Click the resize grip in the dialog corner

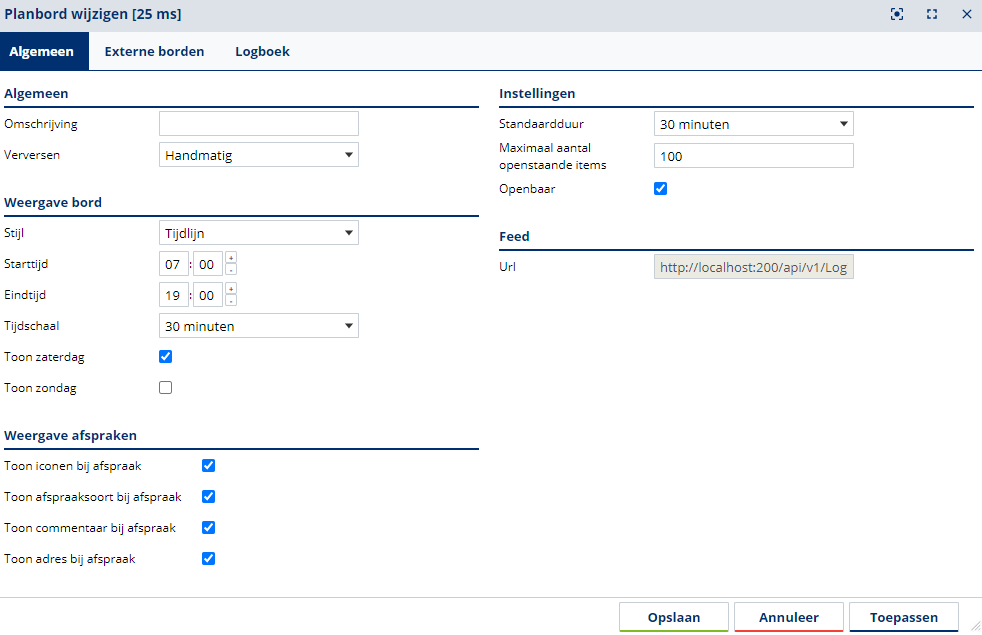point(974,626)
